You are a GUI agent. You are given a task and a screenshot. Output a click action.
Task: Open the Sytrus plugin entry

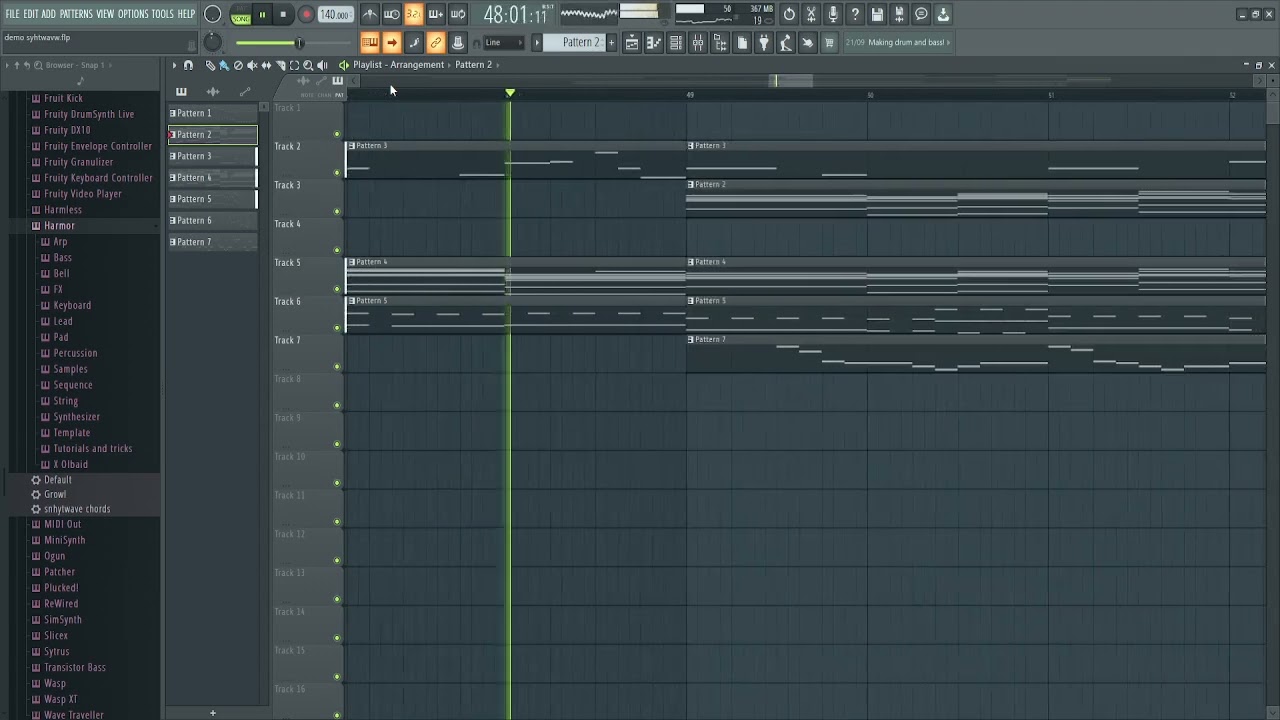(56, 651)
